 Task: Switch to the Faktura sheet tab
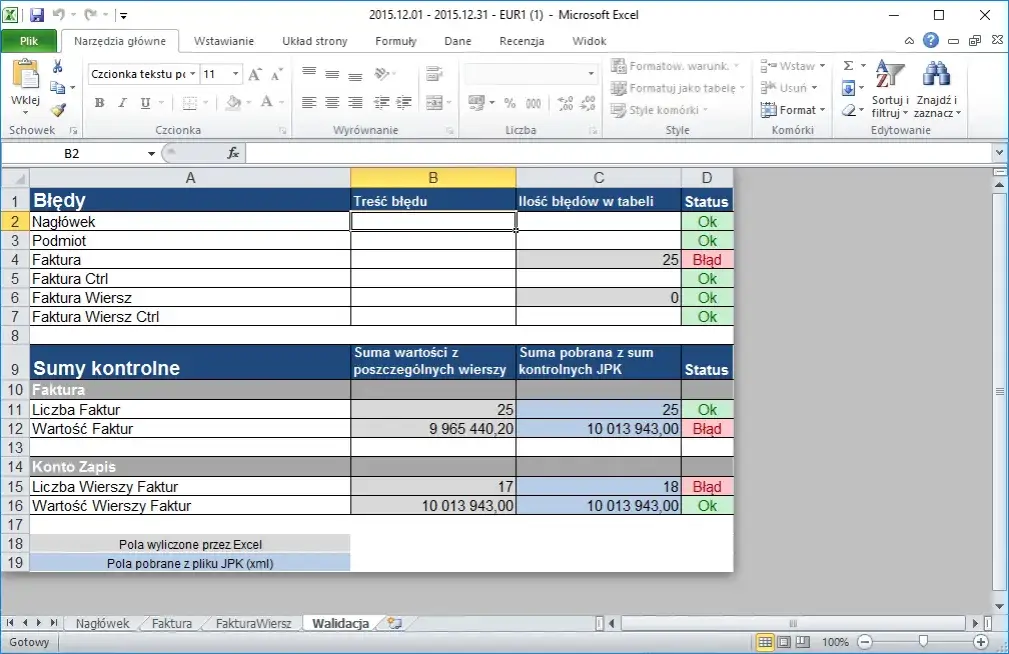(x=172, y=623)
